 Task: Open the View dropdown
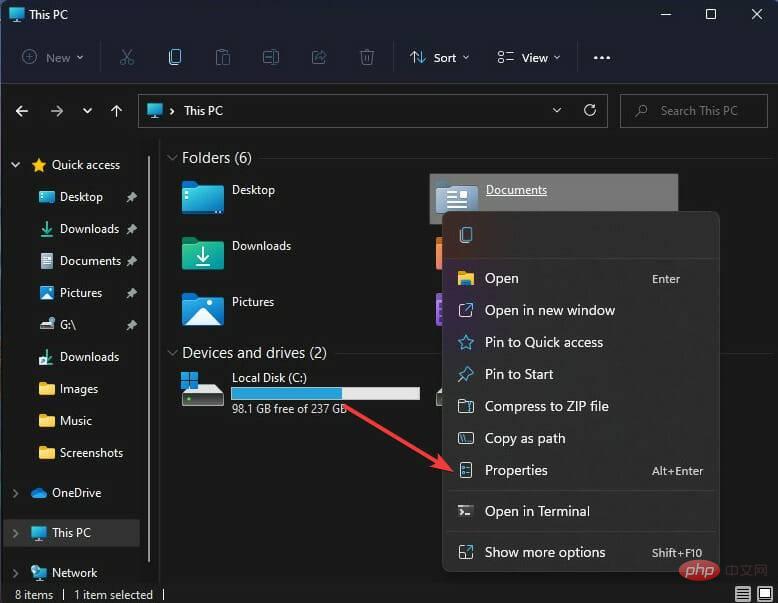click(529, 57)
